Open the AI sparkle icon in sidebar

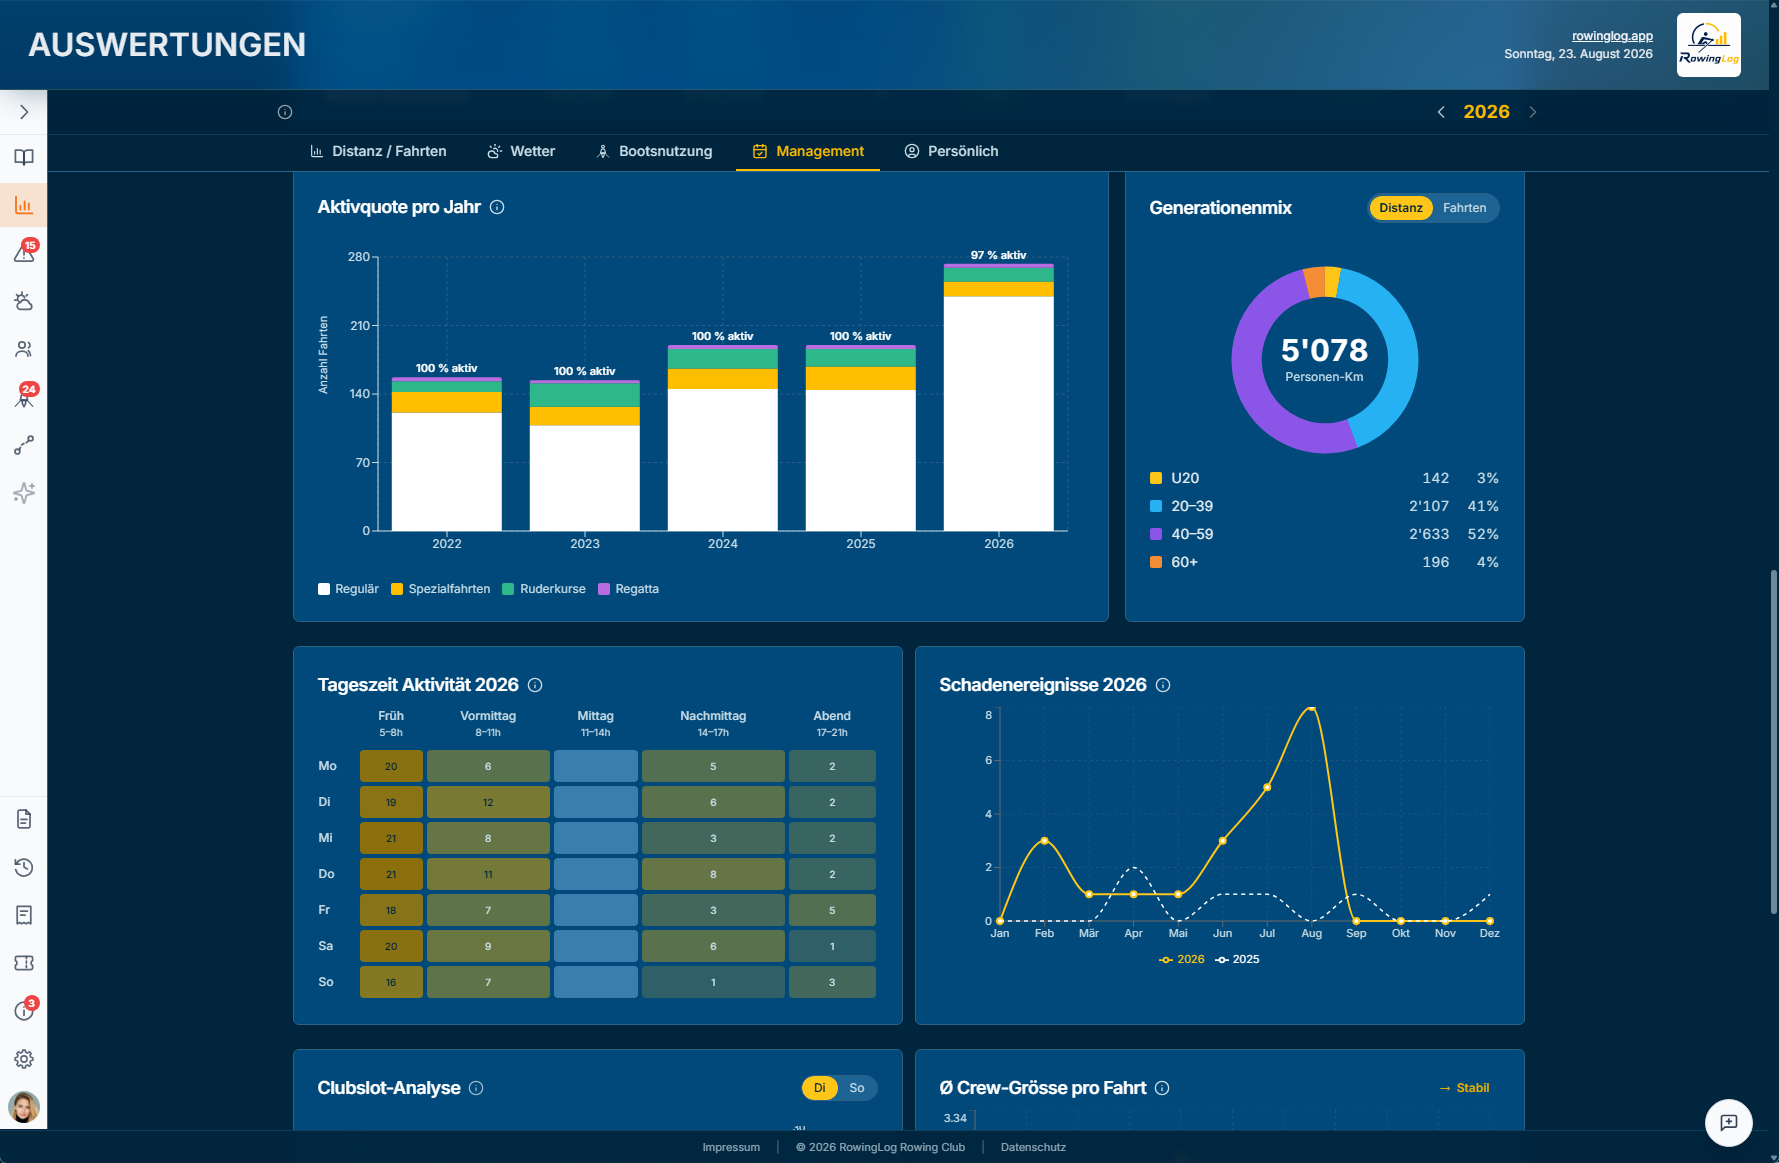[x=24, y=493]
